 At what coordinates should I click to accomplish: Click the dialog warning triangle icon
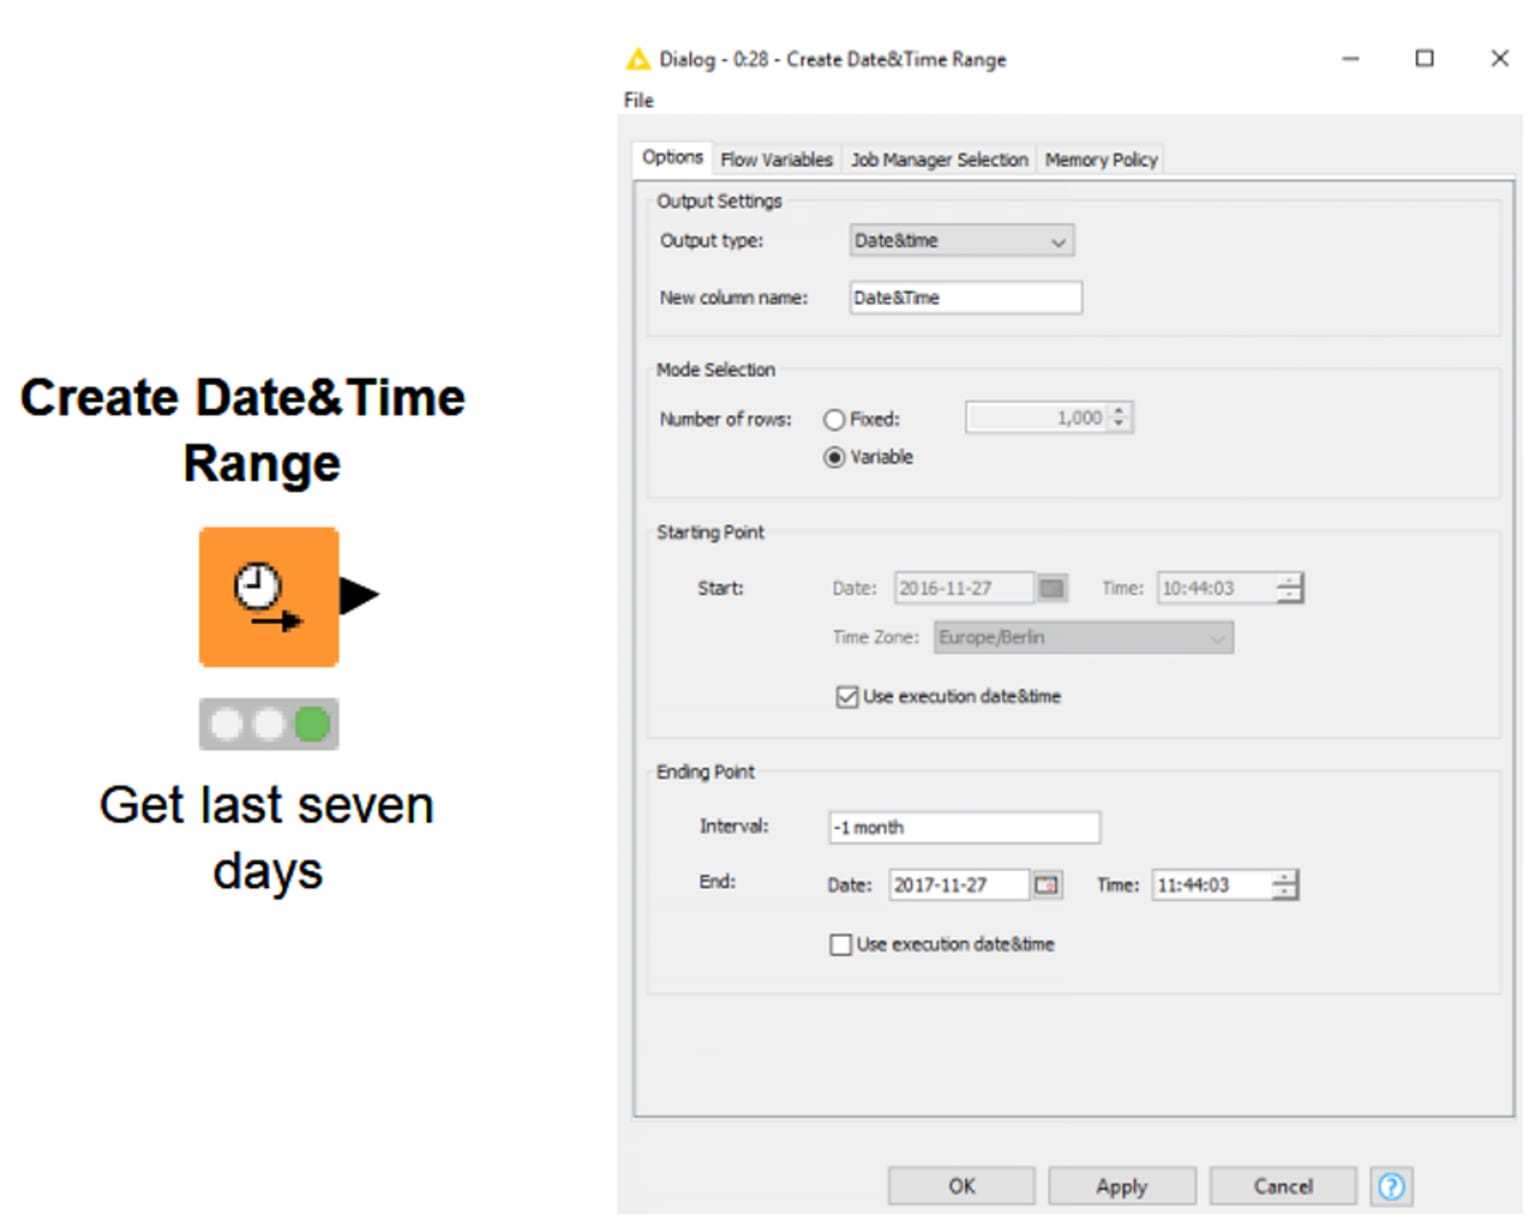(637, 59)
